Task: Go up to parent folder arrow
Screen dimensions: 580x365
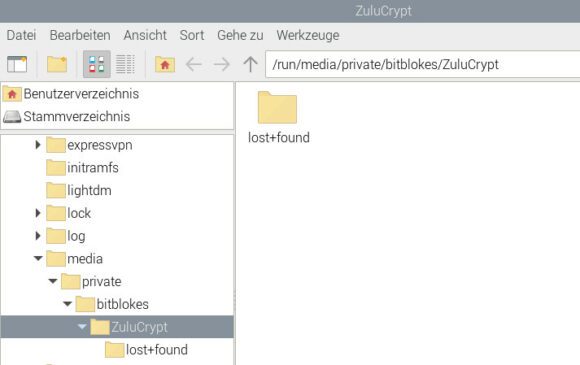Action: [x=250, y=64]
